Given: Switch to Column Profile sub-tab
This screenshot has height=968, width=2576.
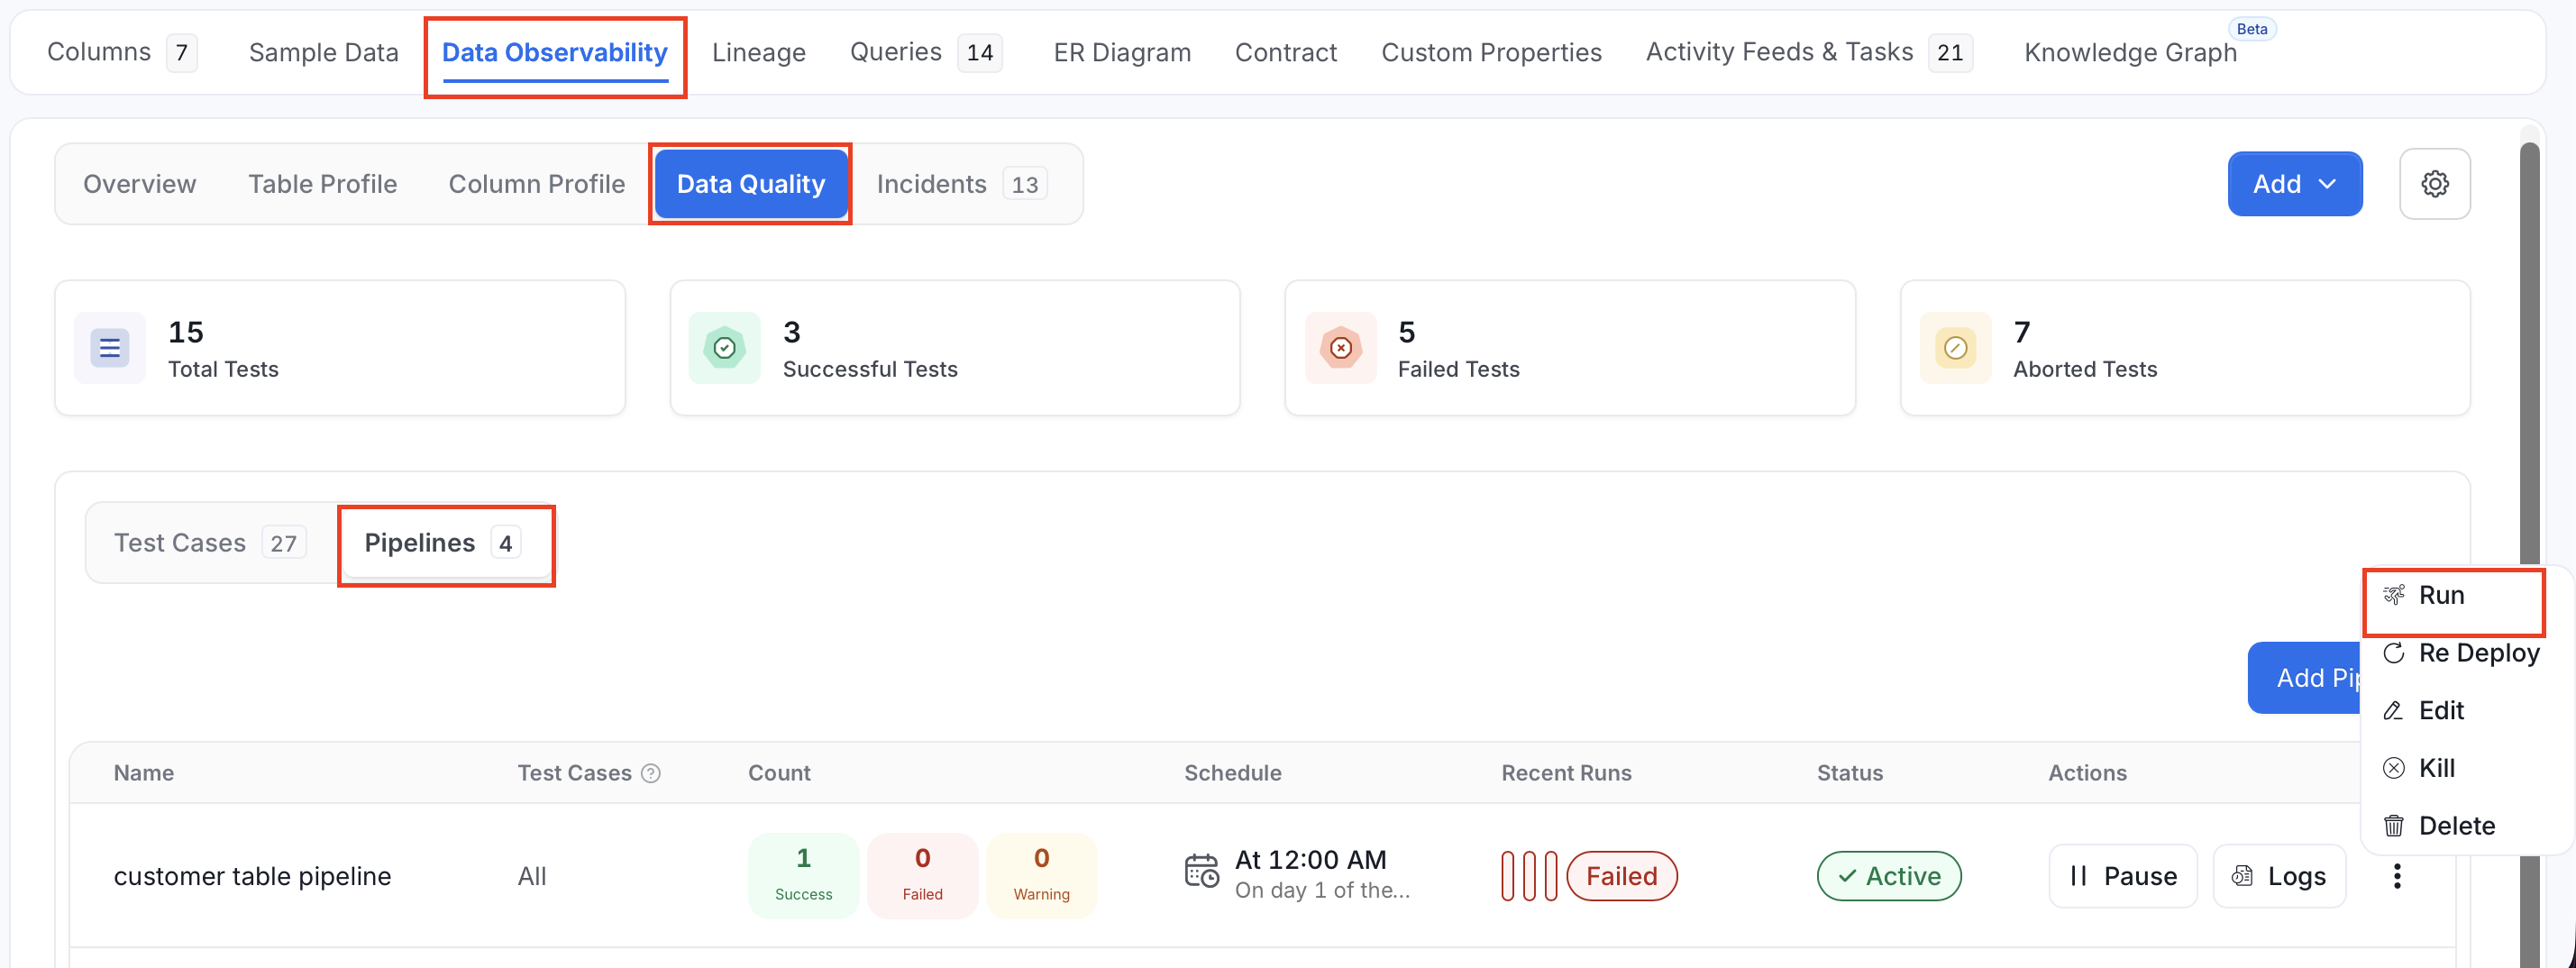Looking at the screenshot, I should point(537,184).
